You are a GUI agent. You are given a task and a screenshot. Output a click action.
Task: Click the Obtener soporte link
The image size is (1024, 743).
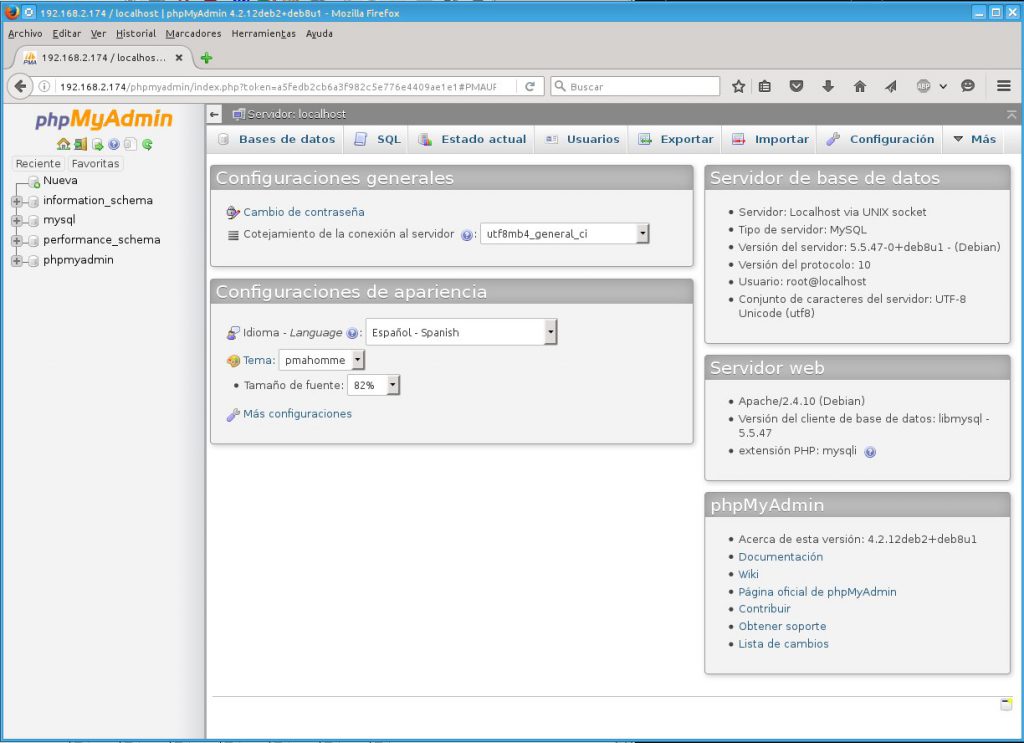(x=782, y=626)
